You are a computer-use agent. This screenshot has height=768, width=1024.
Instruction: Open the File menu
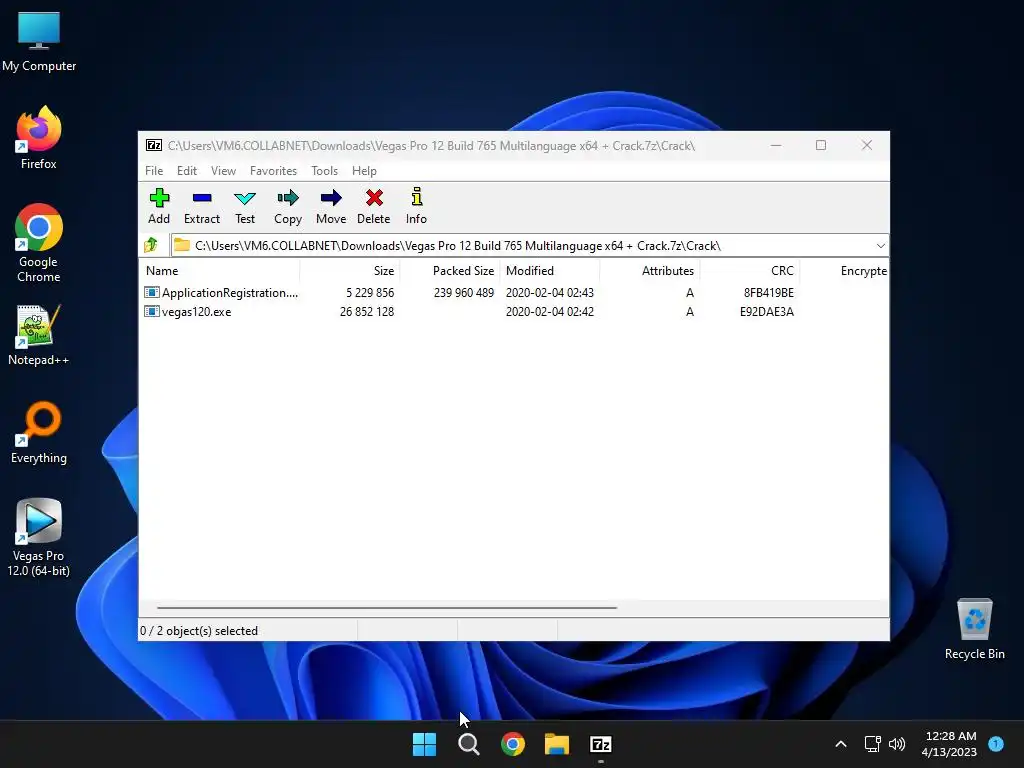click(154, 170)
